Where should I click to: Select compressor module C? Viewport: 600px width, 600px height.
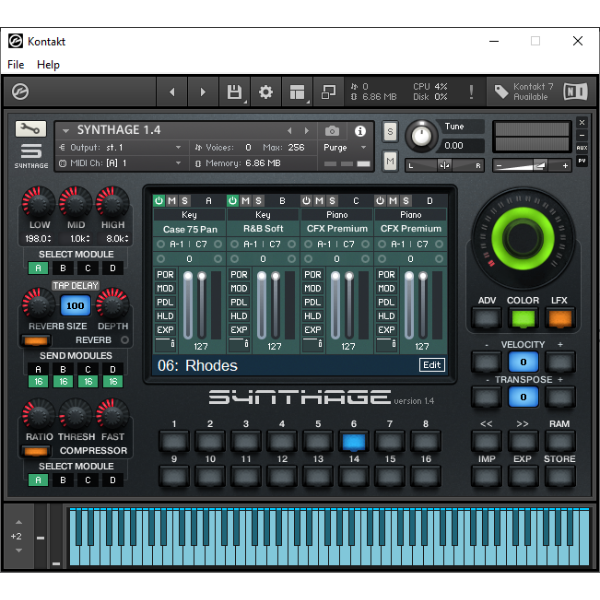(88, 480)
